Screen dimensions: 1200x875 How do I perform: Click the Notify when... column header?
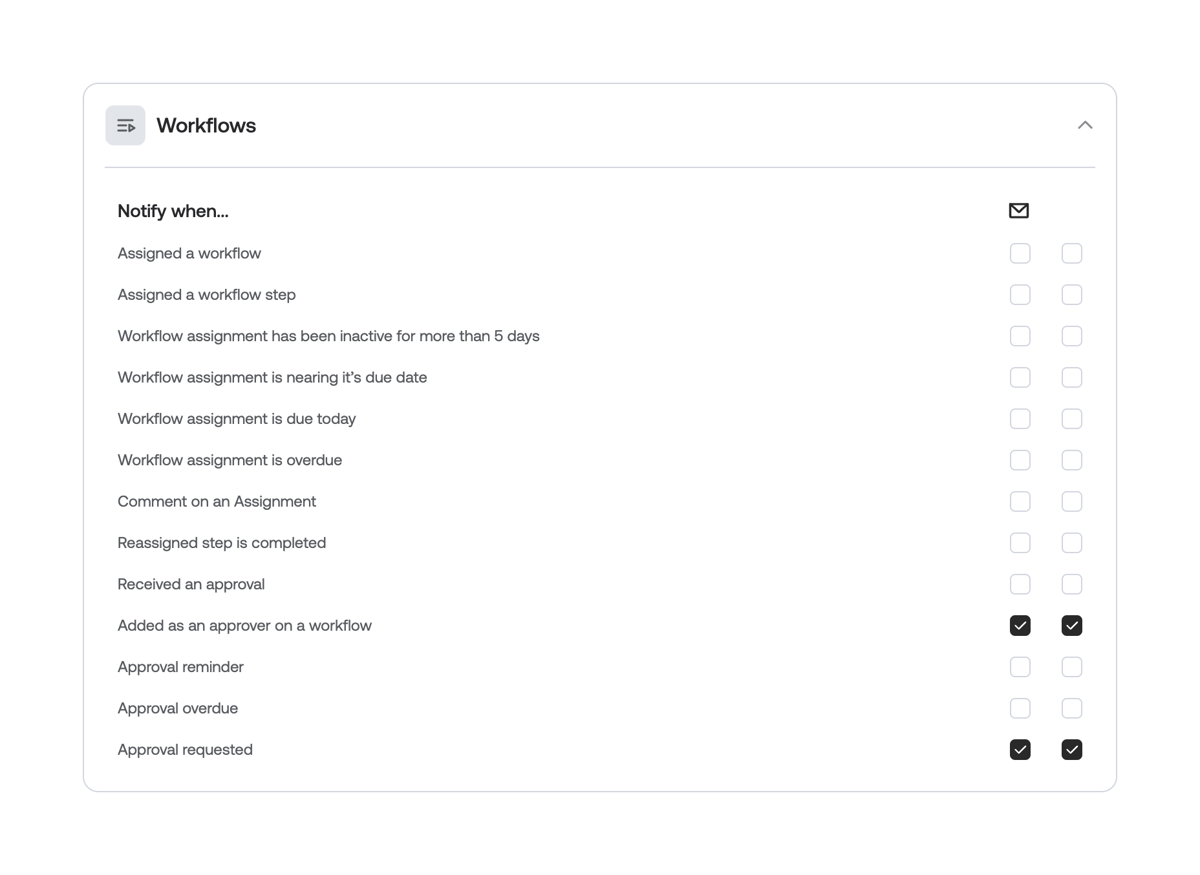coord(172,210)
